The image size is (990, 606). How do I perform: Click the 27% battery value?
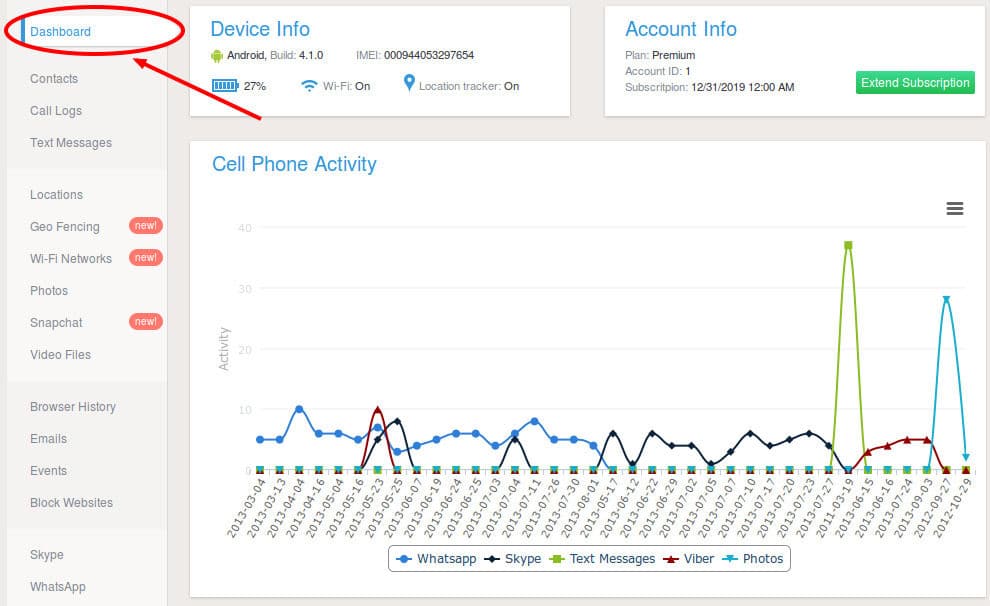pyautogui.click(x=254, y=86)
